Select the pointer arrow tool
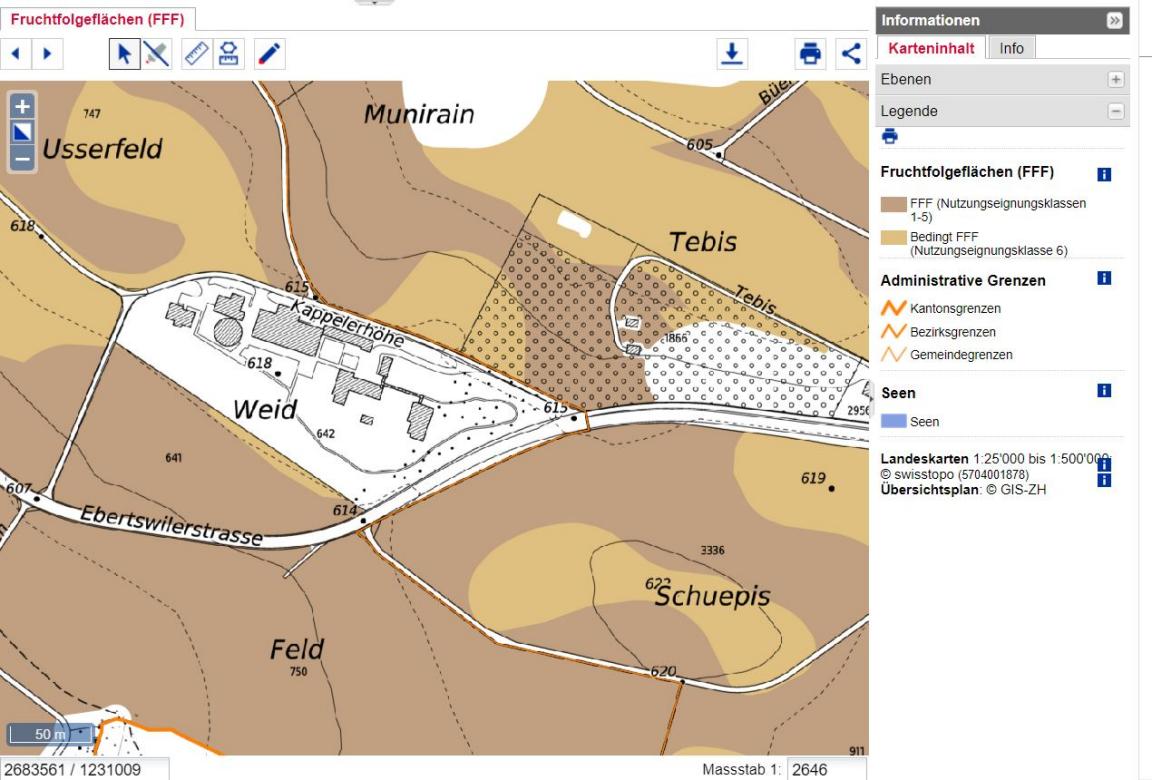The image size is (1152, 780). (x=124, y=54)
